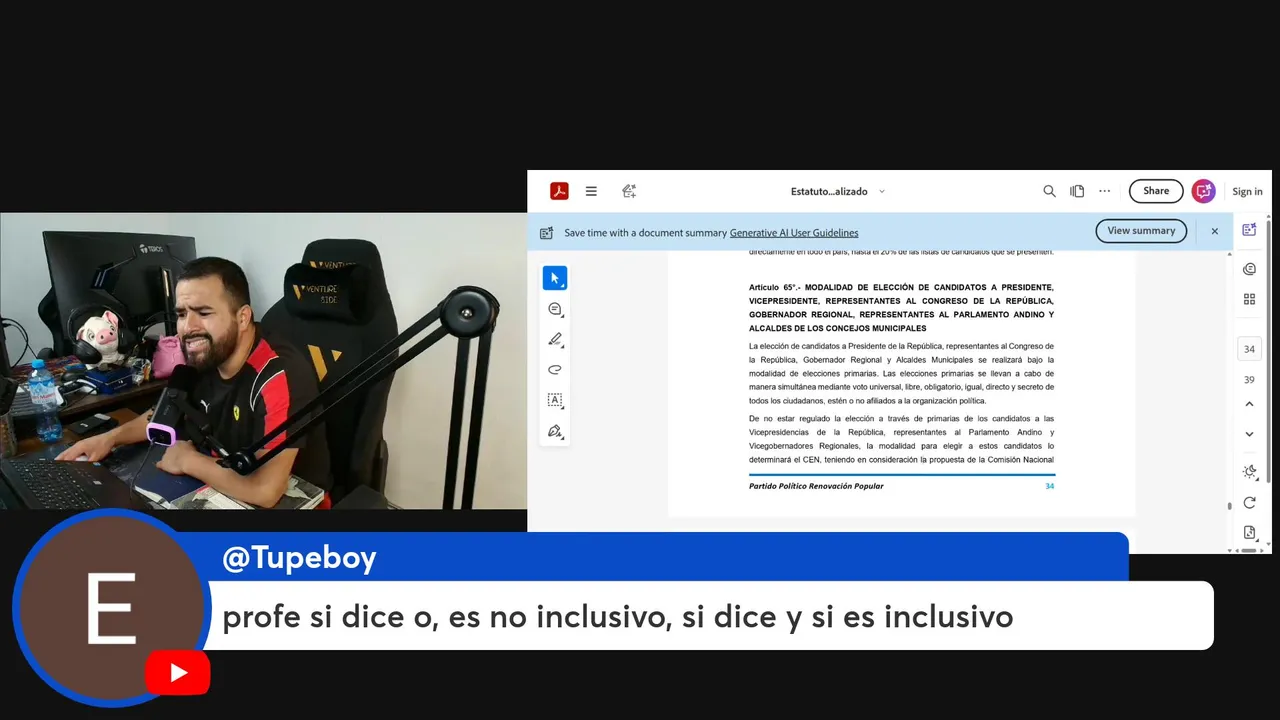Click the View summary button
This screenshot has width=1280, height=720.
pos(1141,231)
